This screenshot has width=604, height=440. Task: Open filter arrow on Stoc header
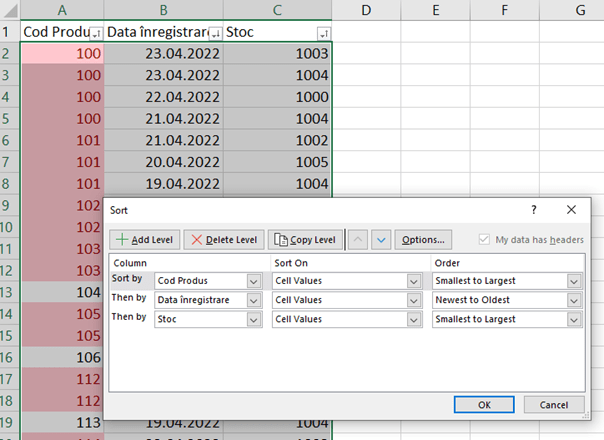[322, 33]
